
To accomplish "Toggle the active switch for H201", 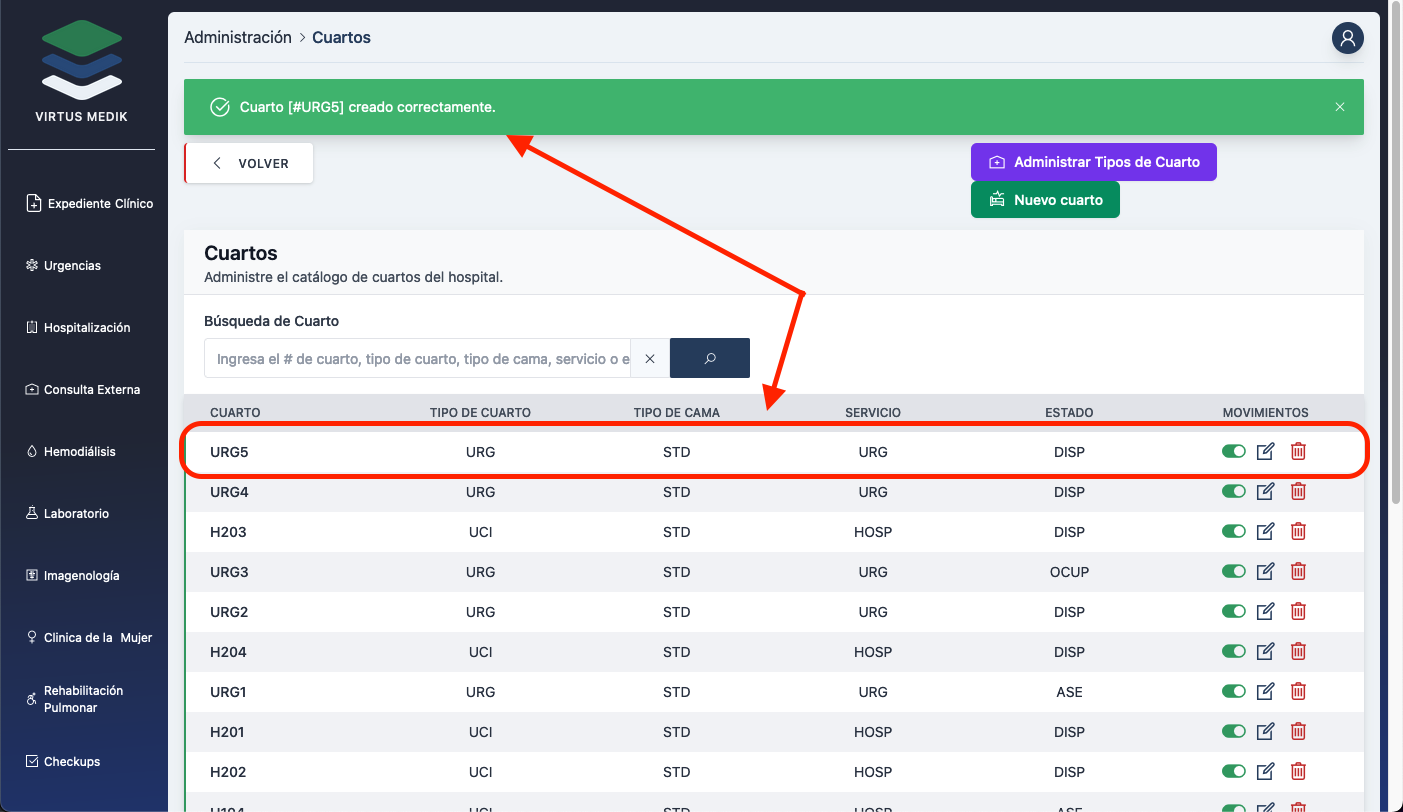I will click(1234, 732).
